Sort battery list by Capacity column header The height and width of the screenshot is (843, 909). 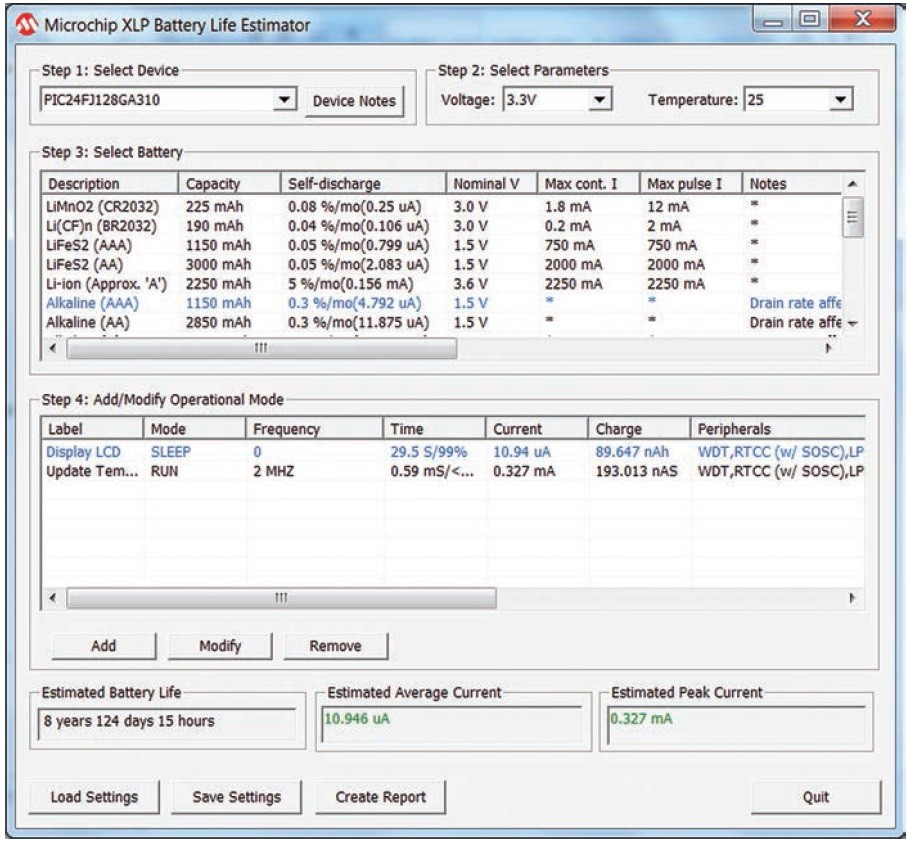pos(213,184)
